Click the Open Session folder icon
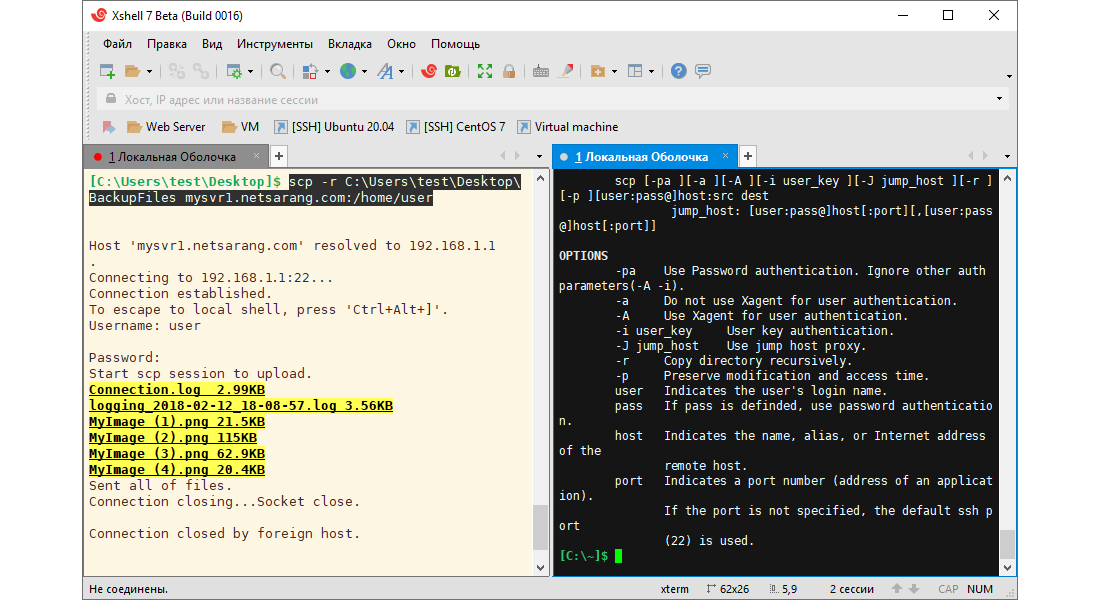 click(x=132, y=71)
